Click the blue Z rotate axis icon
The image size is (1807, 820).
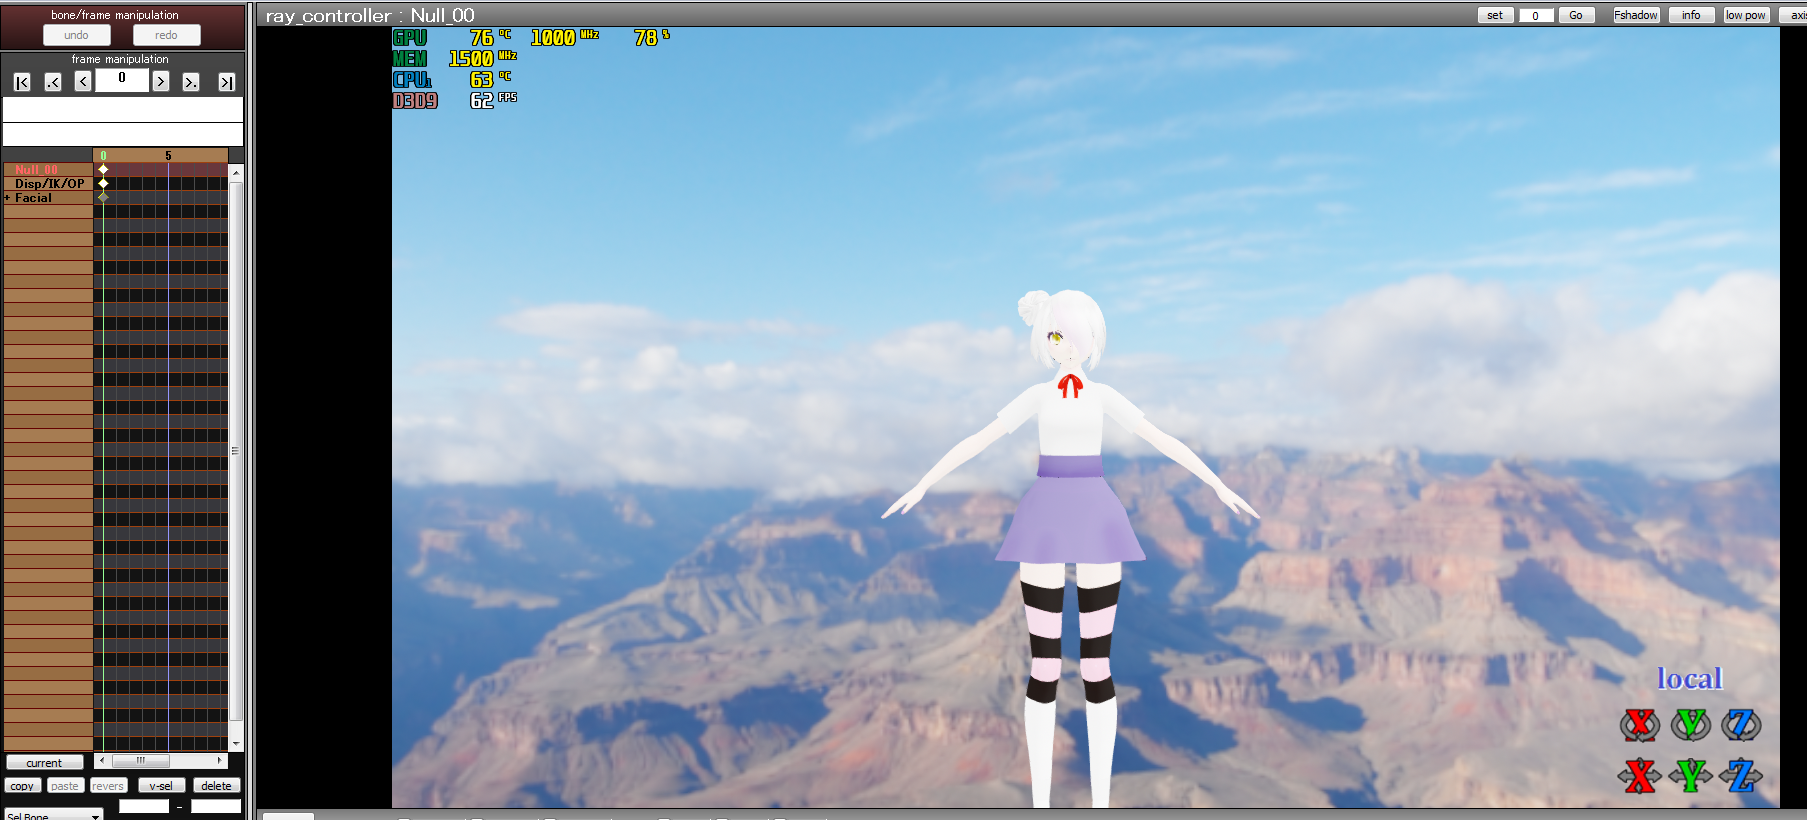pyautogui.click(x=1741, y=725)
